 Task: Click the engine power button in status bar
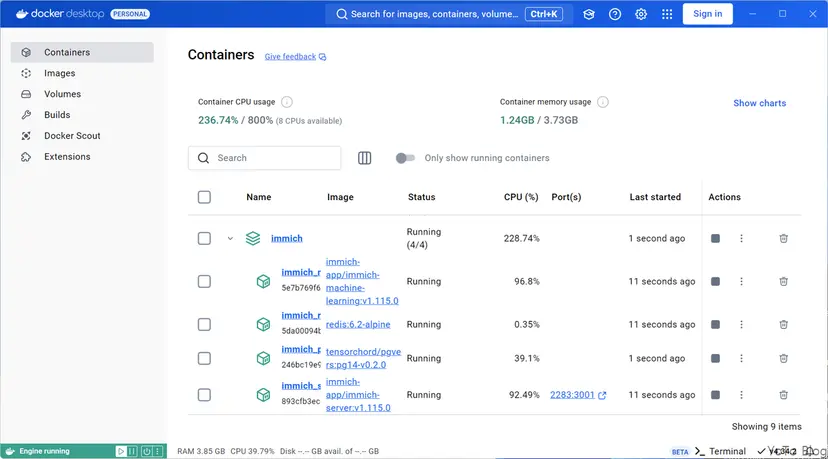146,451
